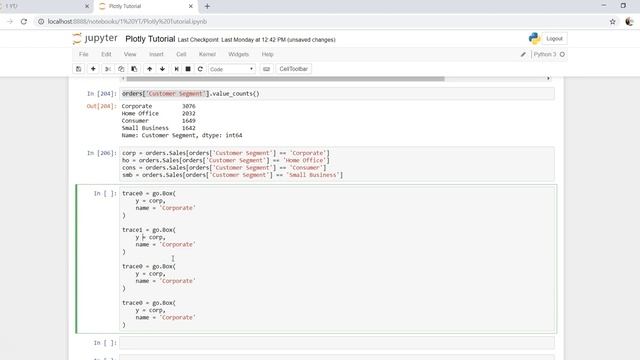Open the Cell menu
This screenshot has height=360, width=640.
click(181, 54)
